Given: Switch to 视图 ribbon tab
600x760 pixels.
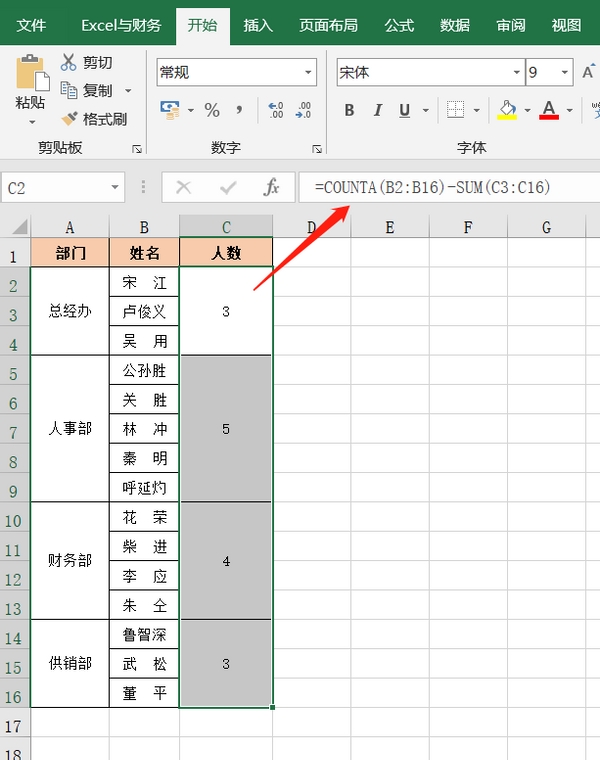Looking at the screenshot, I should click(x=566, y=25).
